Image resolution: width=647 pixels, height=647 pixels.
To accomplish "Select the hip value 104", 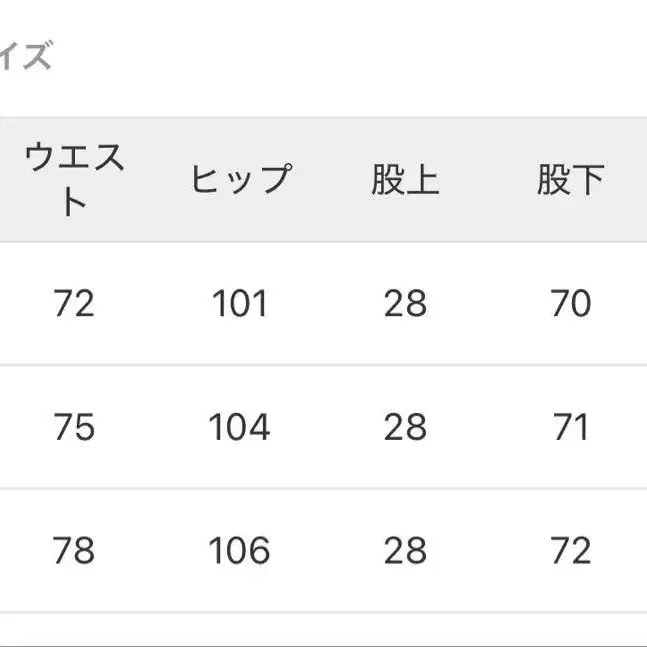I will 240,427.
